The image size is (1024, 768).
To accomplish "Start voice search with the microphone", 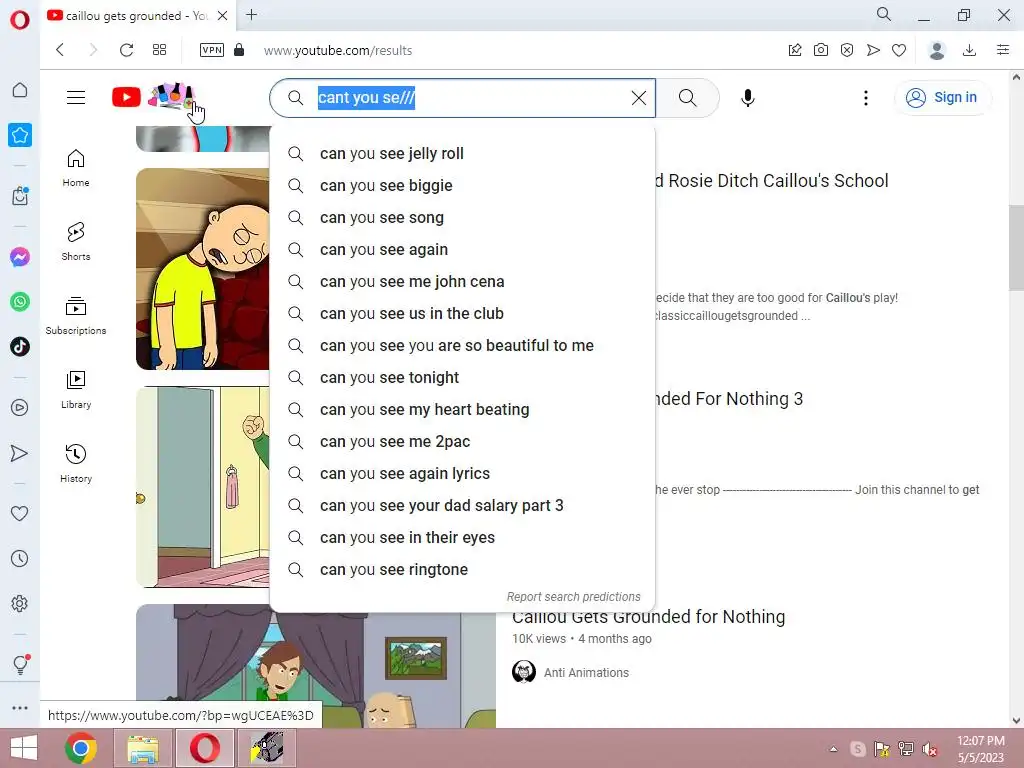I will tap(748, 98).
